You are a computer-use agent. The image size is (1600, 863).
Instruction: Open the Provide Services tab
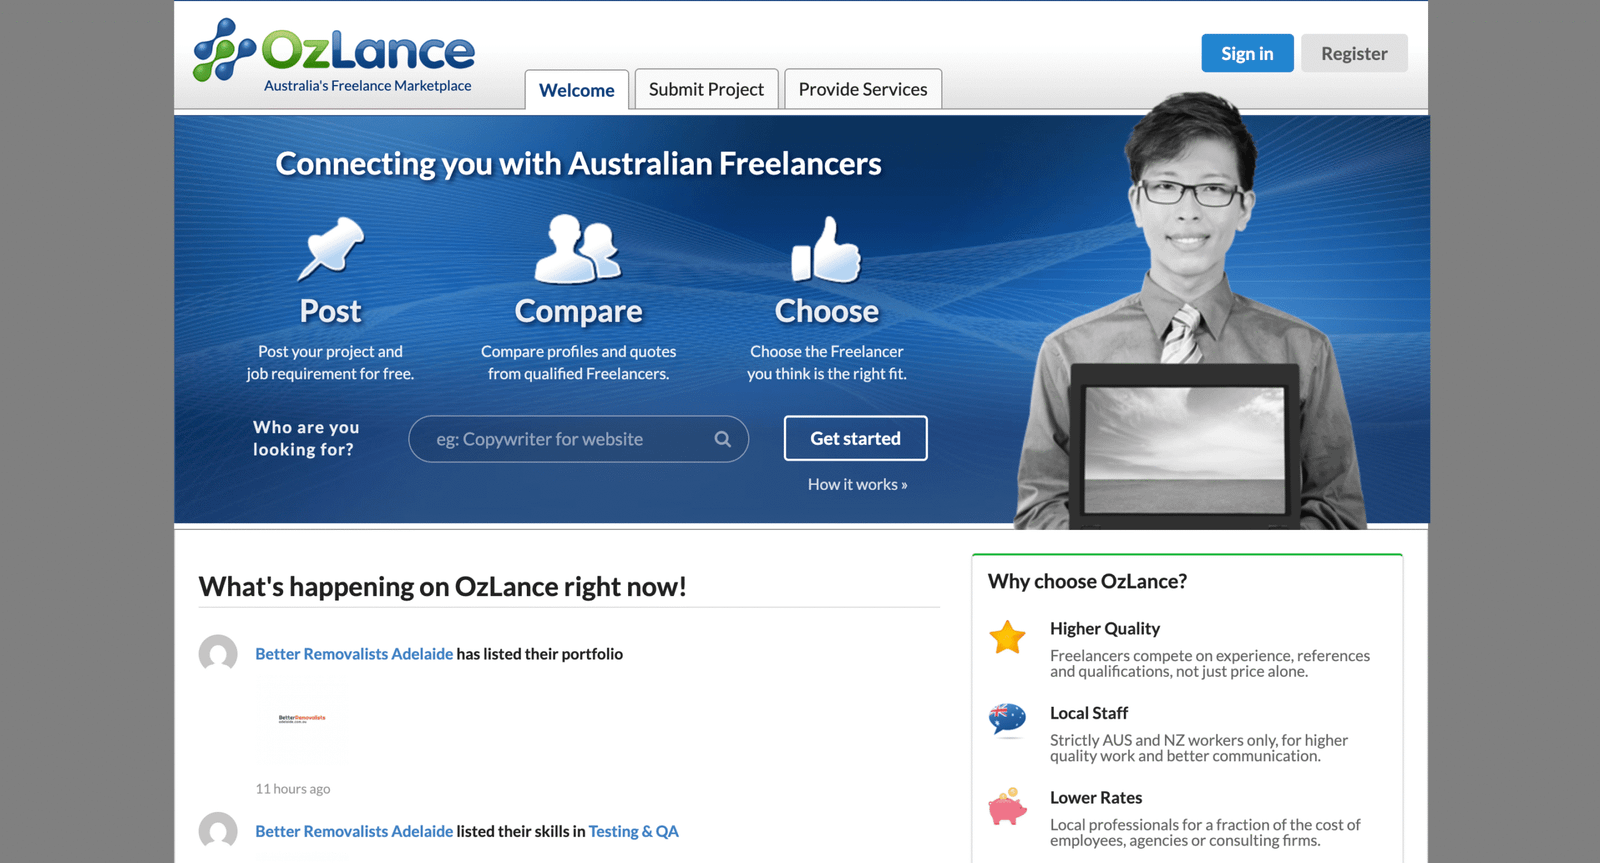coord(863,89)
